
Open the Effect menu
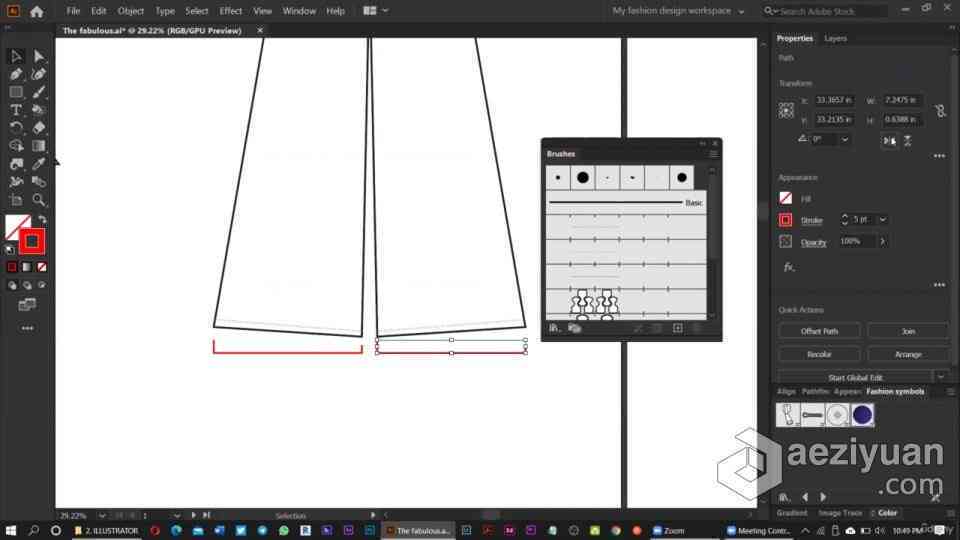tap(230, 11)
